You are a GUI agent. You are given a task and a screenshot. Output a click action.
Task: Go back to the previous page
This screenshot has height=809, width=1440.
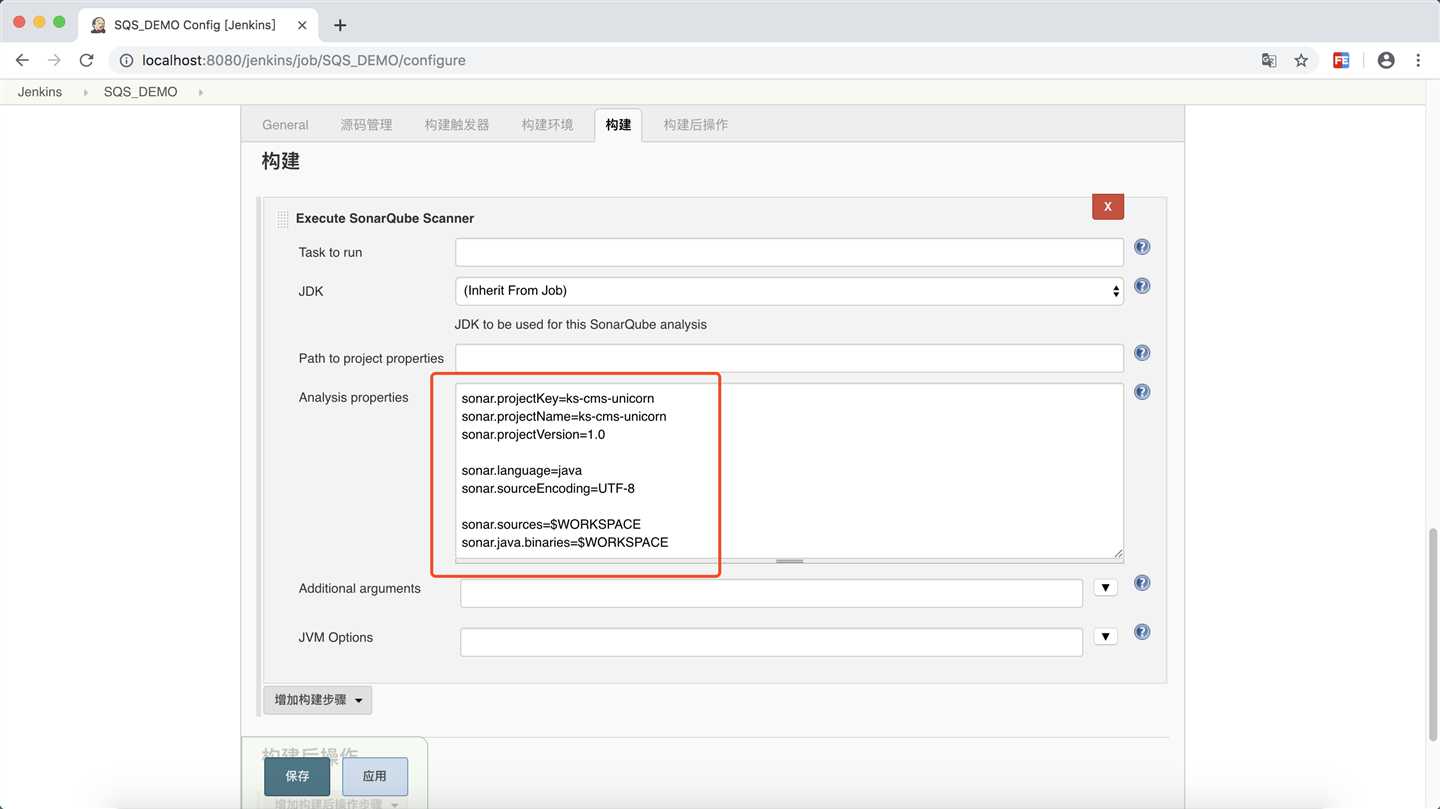pos(22,60)
